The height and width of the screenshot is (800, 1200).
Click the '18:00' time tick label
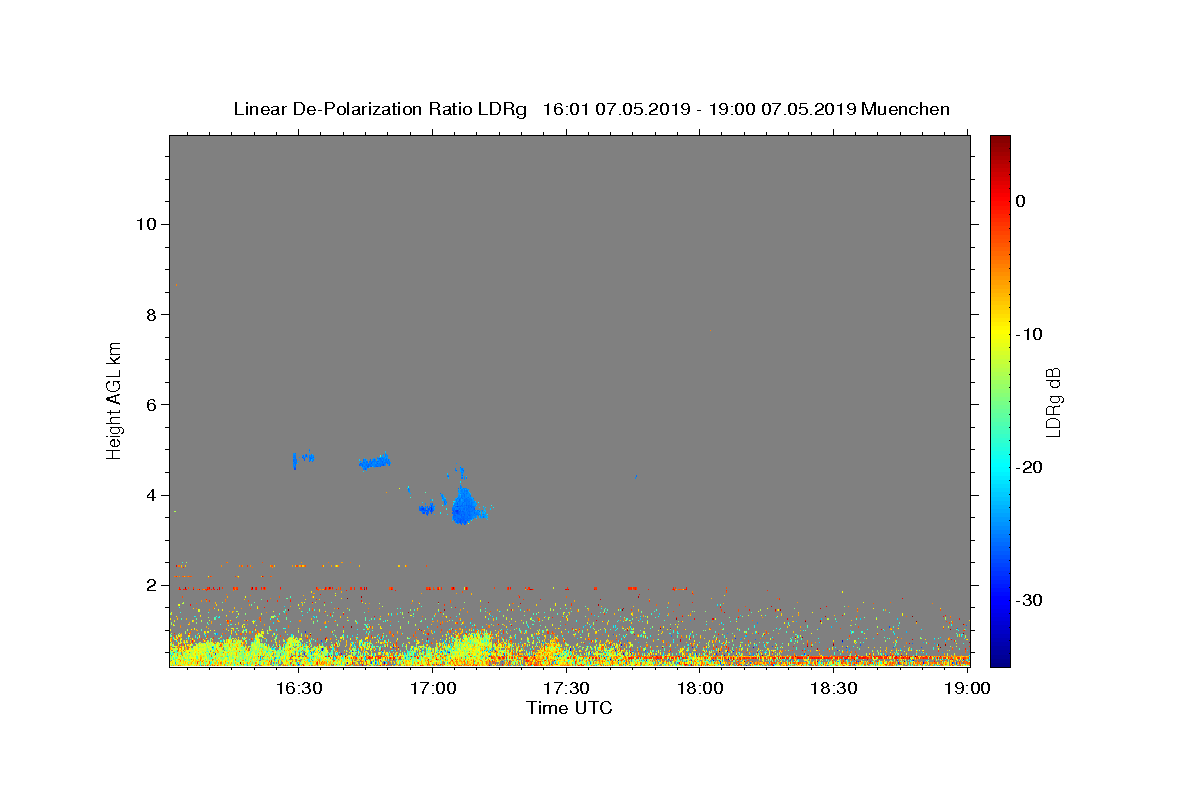click(700, 688)
